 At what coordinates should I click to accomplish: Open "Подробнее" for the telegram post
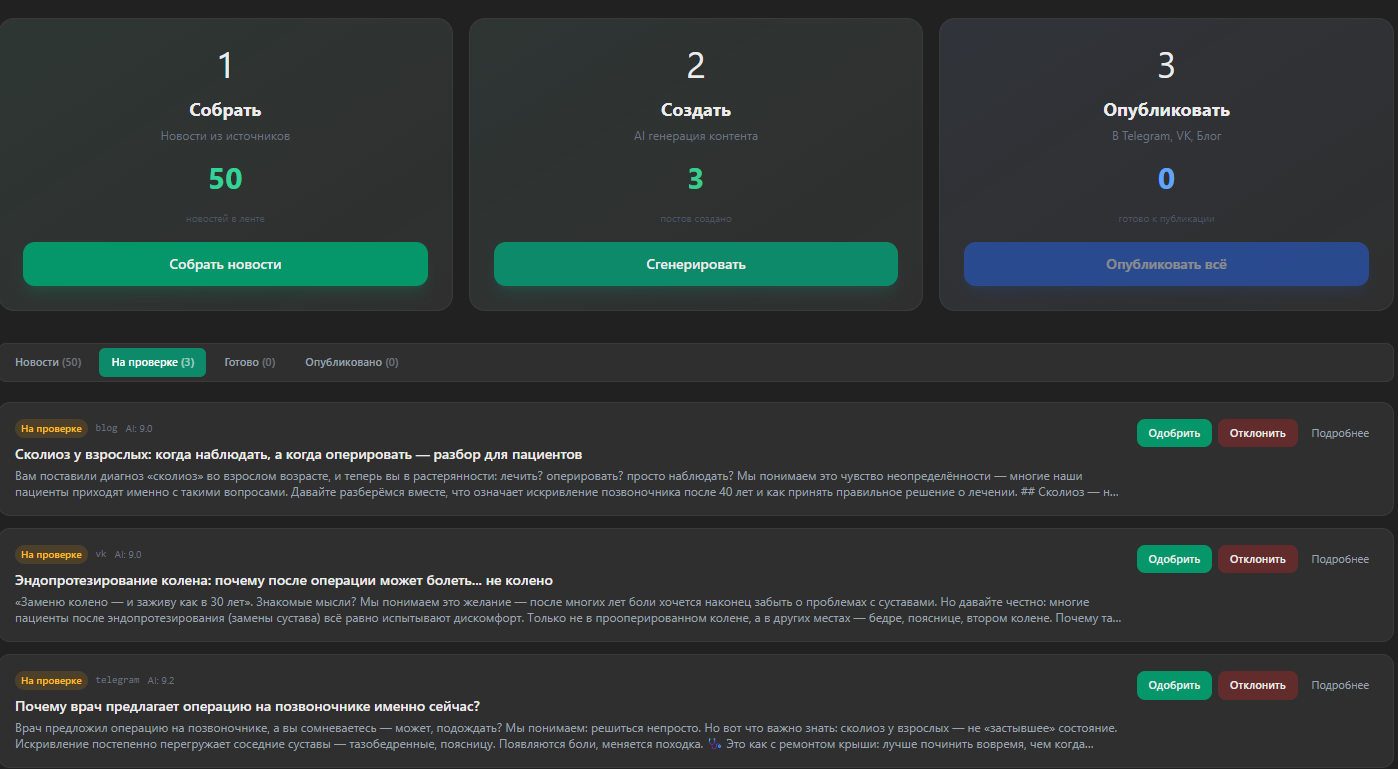(1340, 685)
